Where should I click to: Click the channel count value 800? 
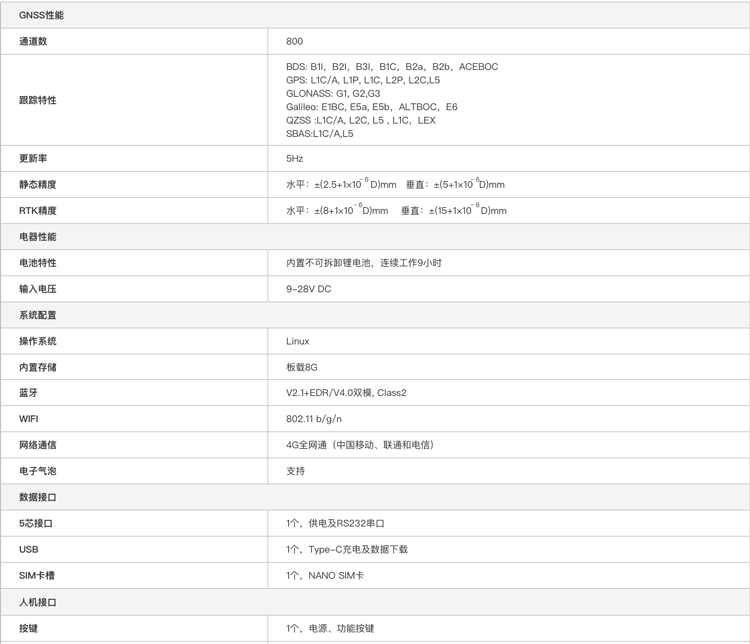[294, 41]
